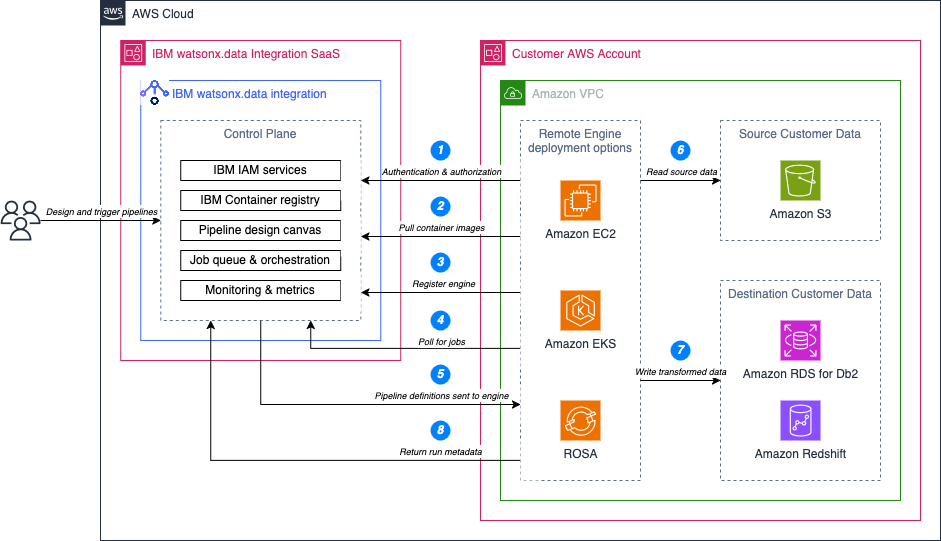The width and height of the screenshot is (941, 541).
Task: Click the Amazon VPC label
Action: [568, 94]
